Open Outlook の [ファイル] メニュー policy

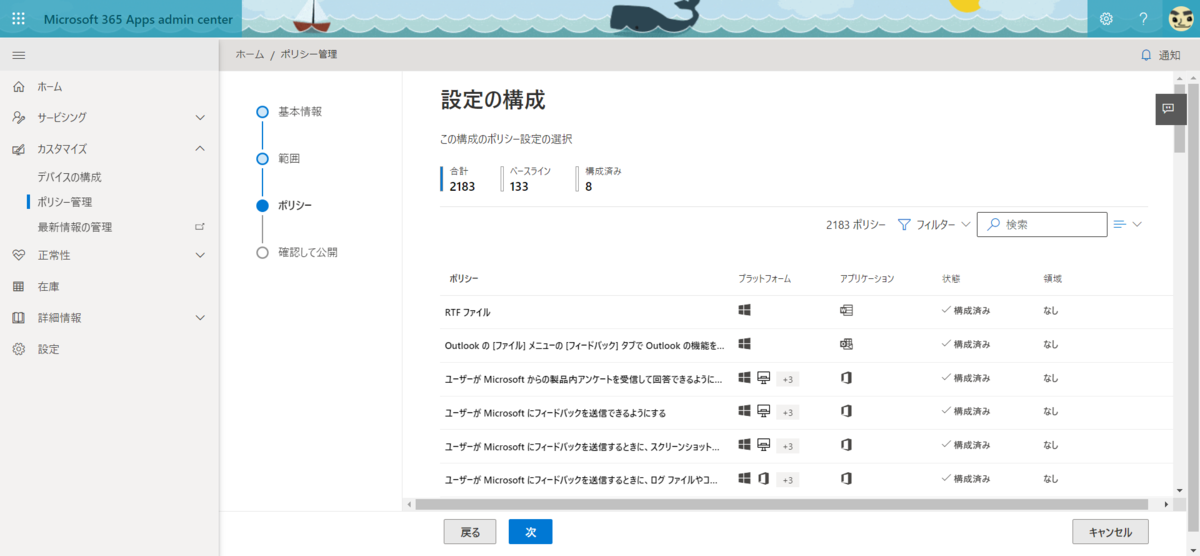pos(584,345)
